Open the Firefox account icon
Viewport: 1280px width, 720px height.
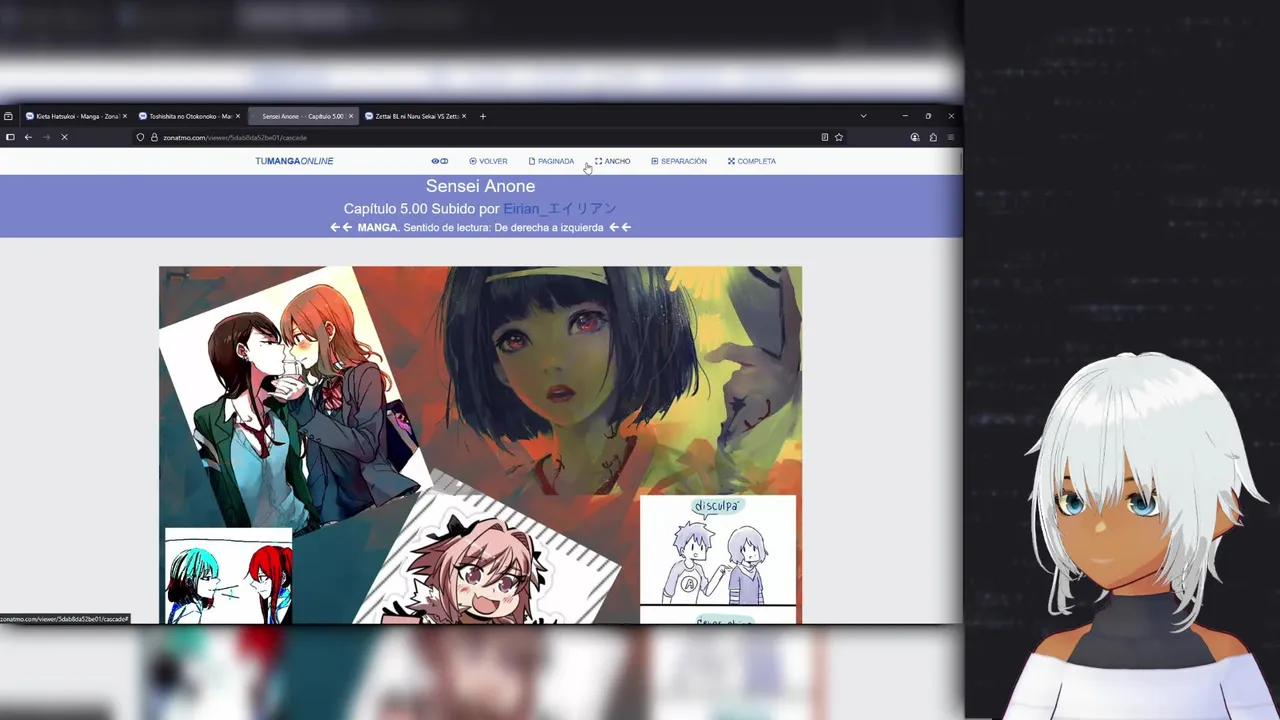coord(915,137)
